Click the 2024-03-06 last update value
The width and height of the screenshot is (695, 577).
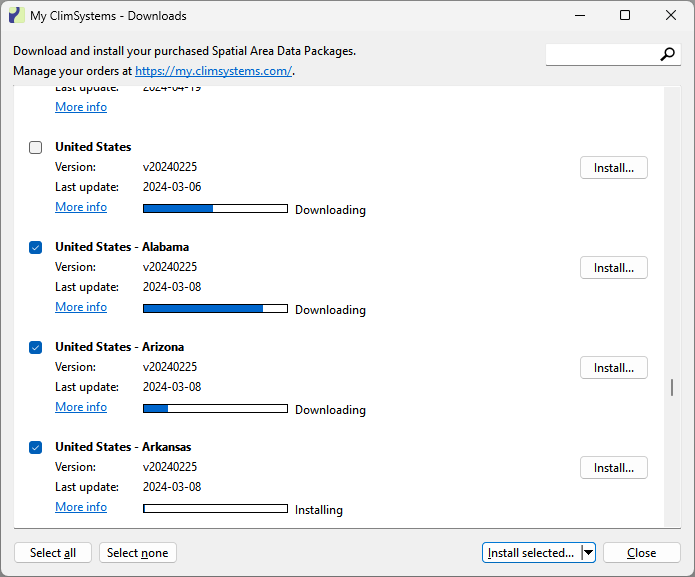pos(172,187)
